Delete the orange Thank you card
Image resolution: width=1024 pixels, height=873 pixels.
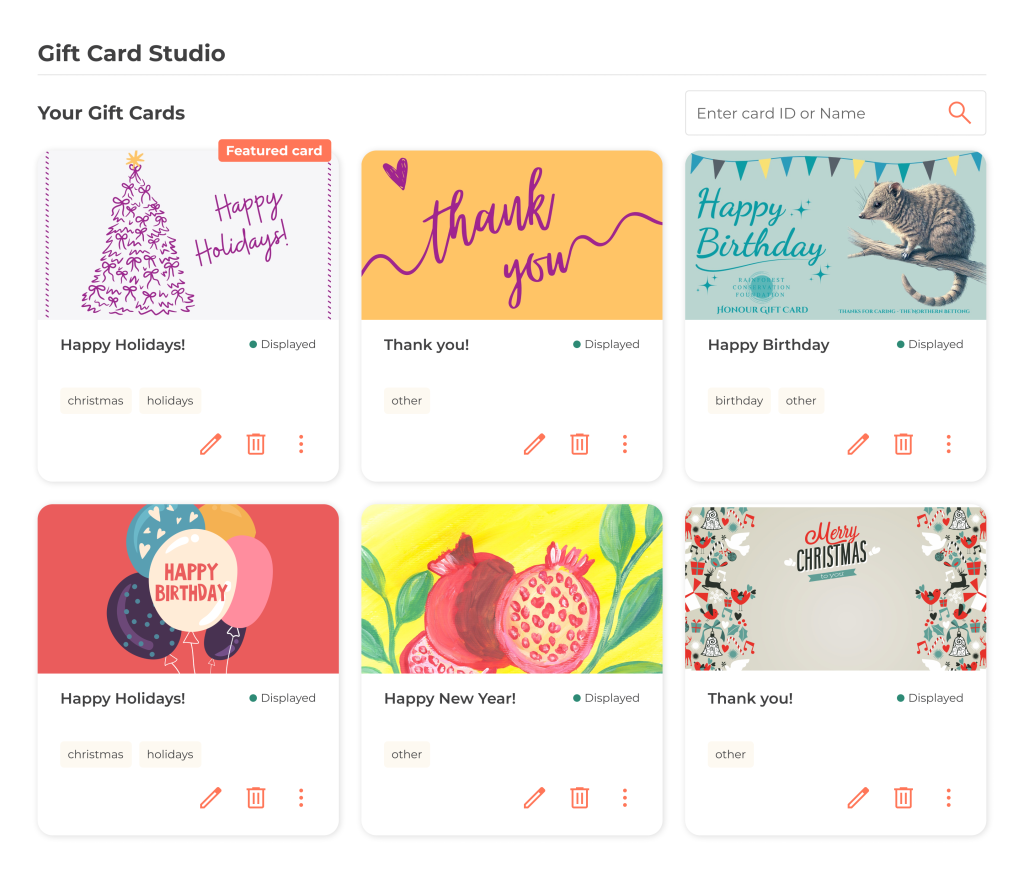coord(579,444)
